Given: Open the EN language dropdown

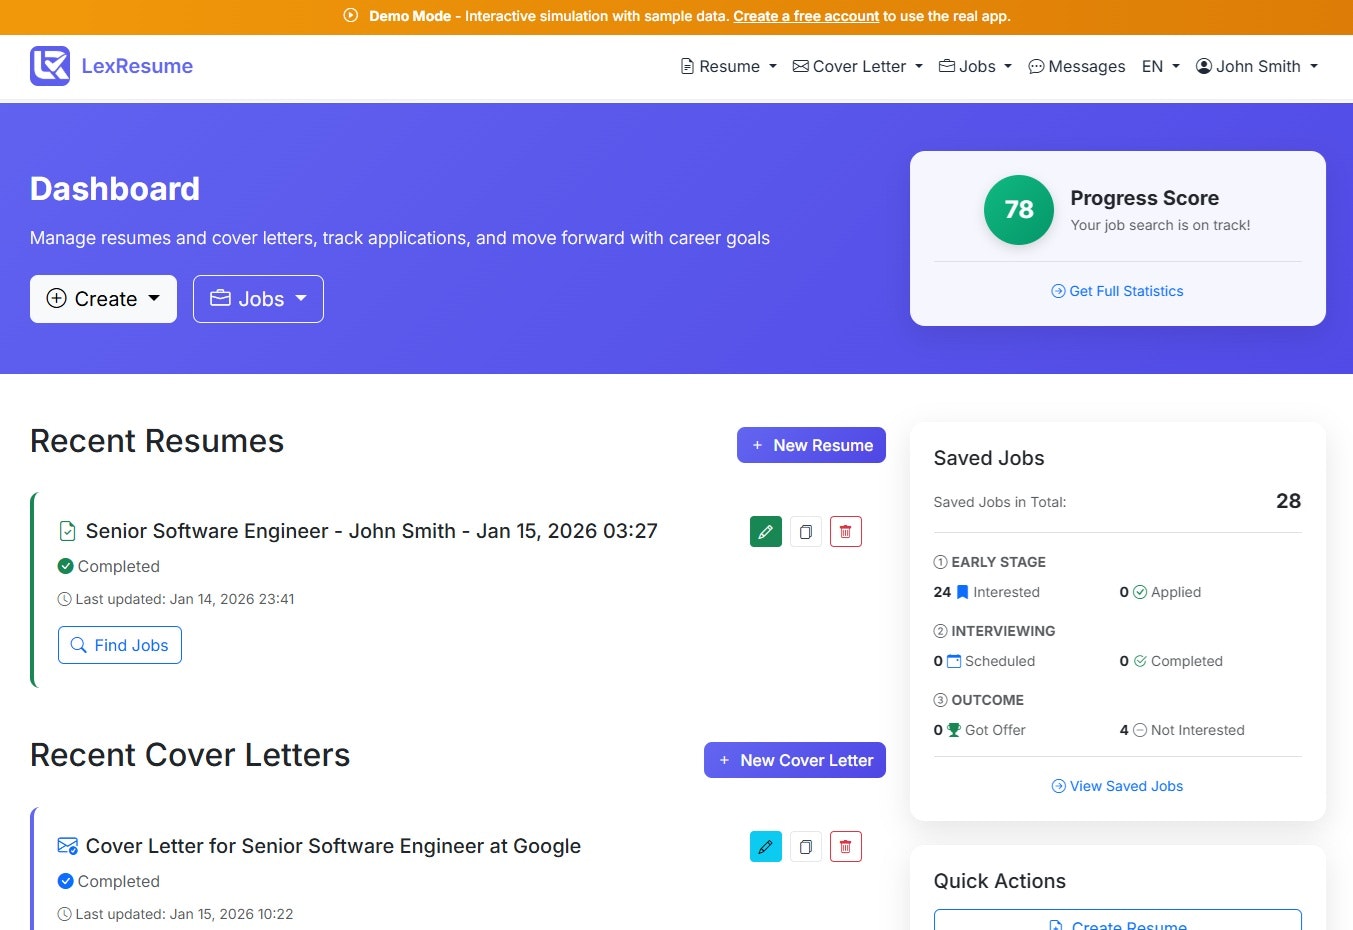Looking at the screenshot, I should [x=1159, y=66].
